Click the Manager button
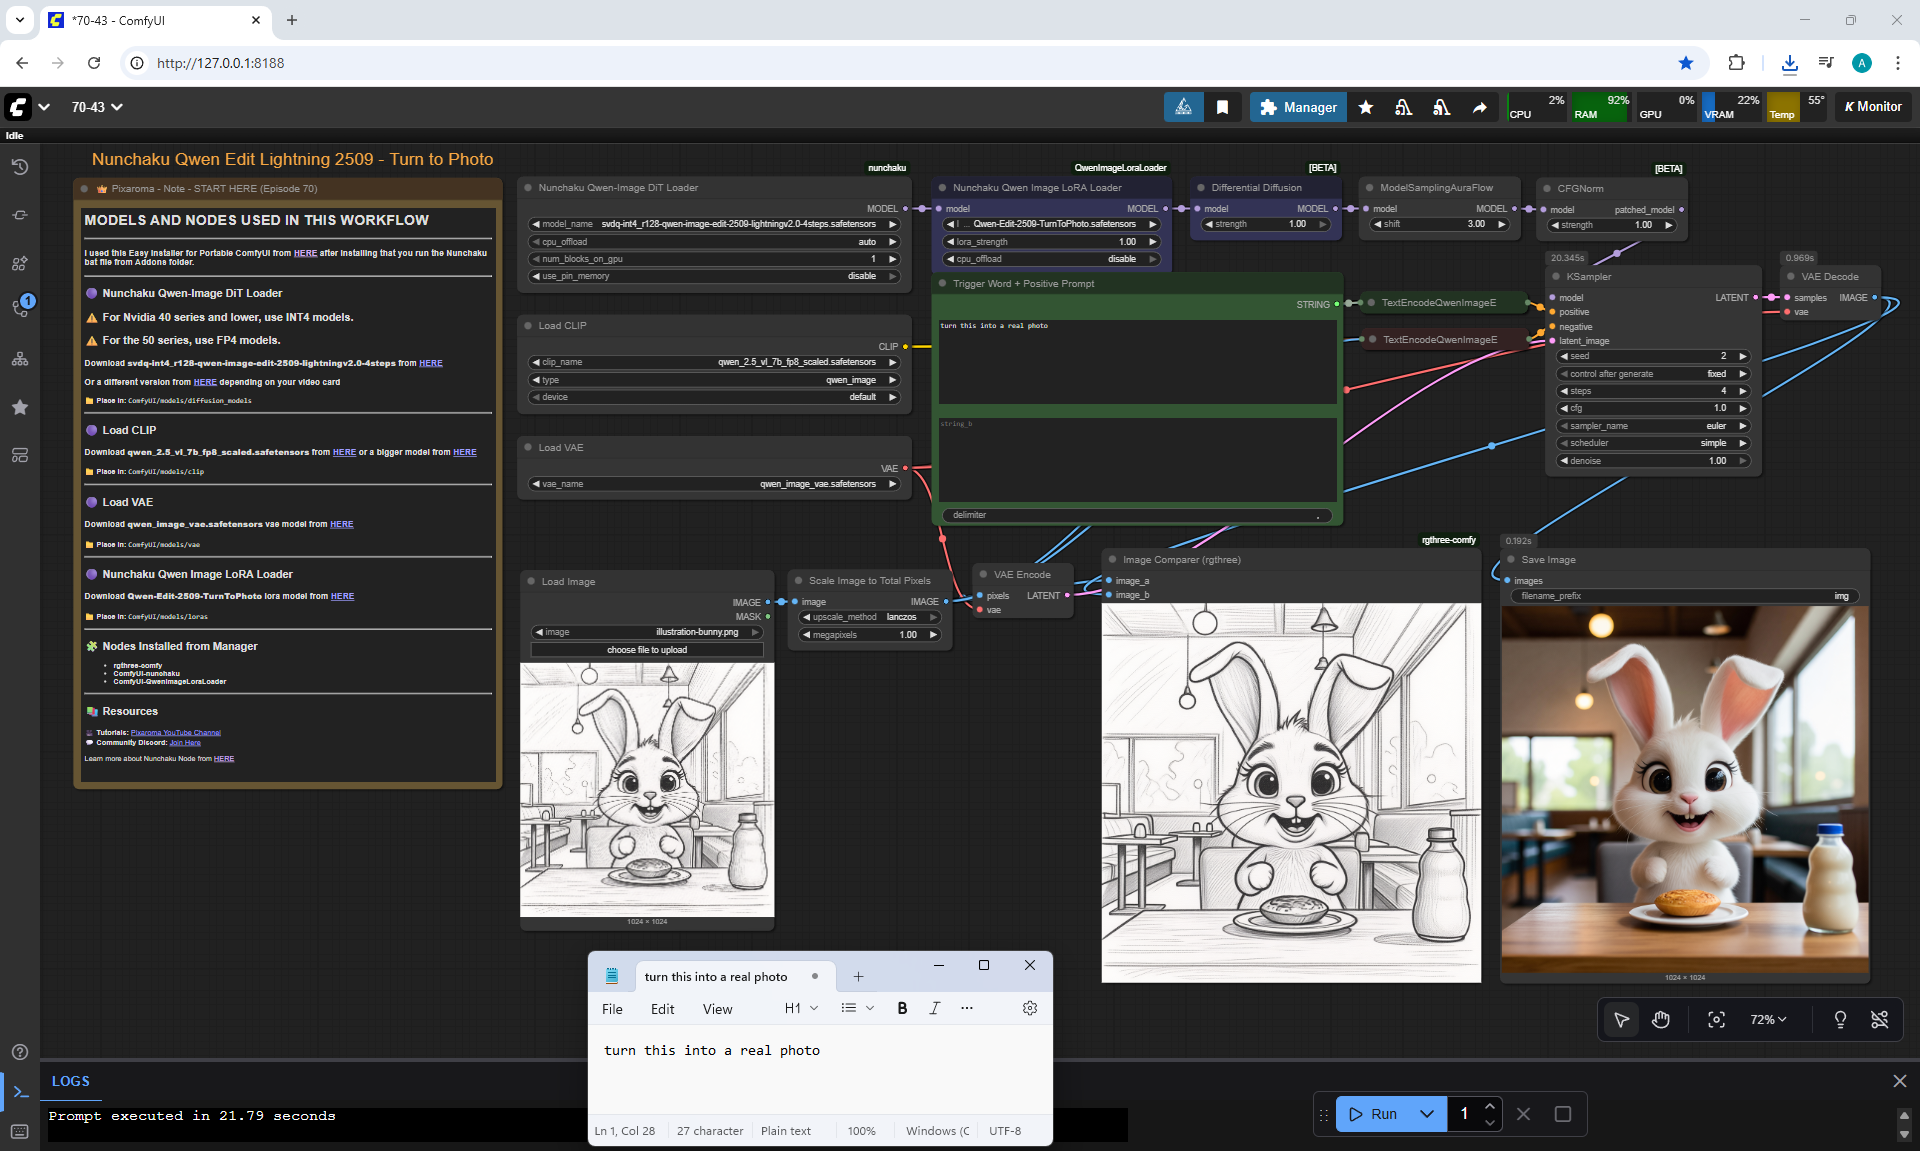This screenshot has width=1920, height=1151. click(x=1298, y=107)
